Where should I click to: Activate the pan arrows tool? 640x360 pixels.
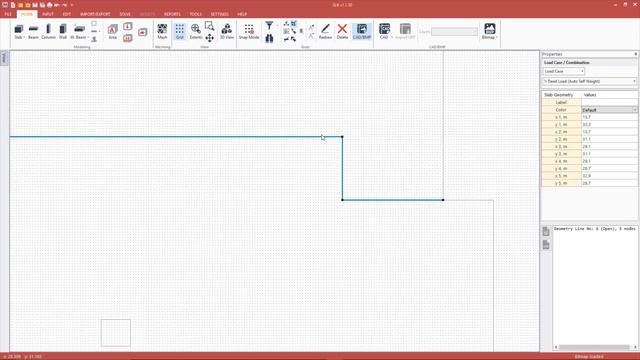209,38
